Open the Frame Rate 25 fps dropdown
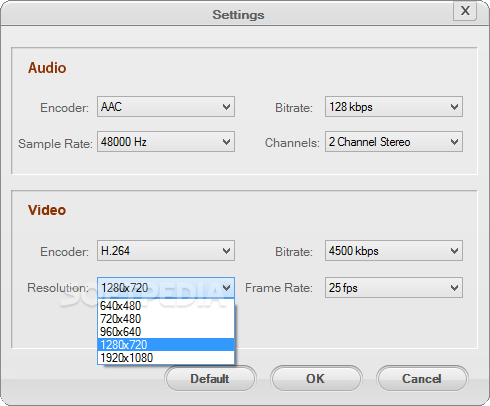This screenshot has height=406, width=490. tap(394, 288)
